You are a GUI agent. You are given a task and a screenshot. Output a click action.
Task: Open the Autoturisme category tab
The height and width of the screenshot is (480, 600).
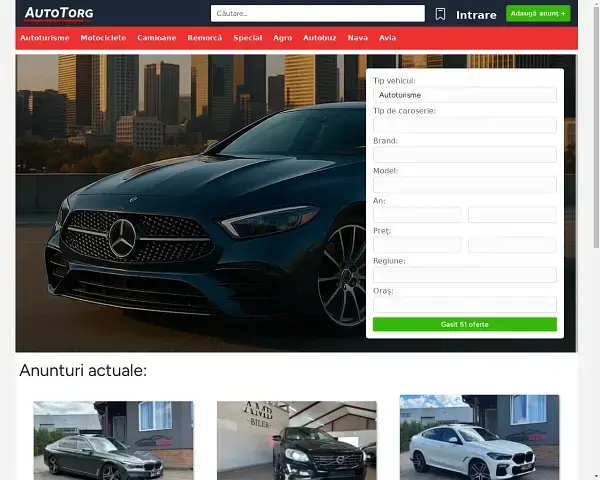(45, 38)
